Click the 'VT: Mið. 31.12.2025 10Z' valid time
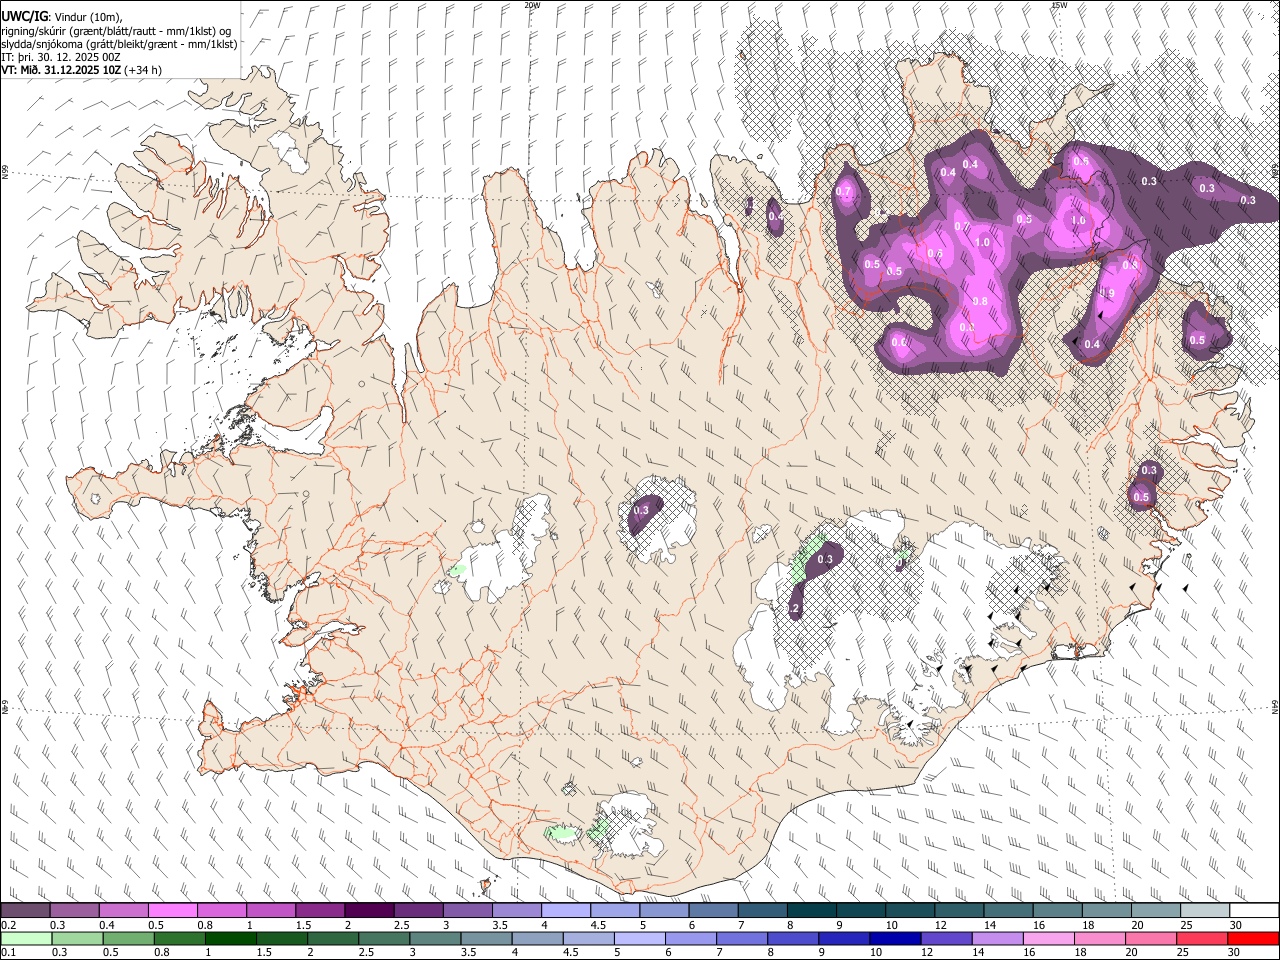The width and height of the screenshot is (1280, 960). 62,70
